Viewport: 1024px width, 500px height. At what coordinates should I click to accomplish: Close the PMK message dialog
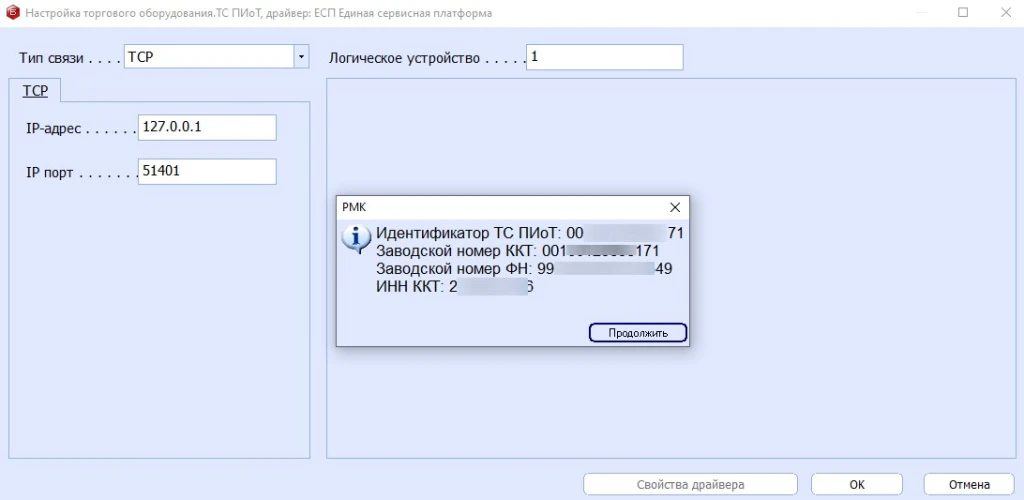pos(675,207)
